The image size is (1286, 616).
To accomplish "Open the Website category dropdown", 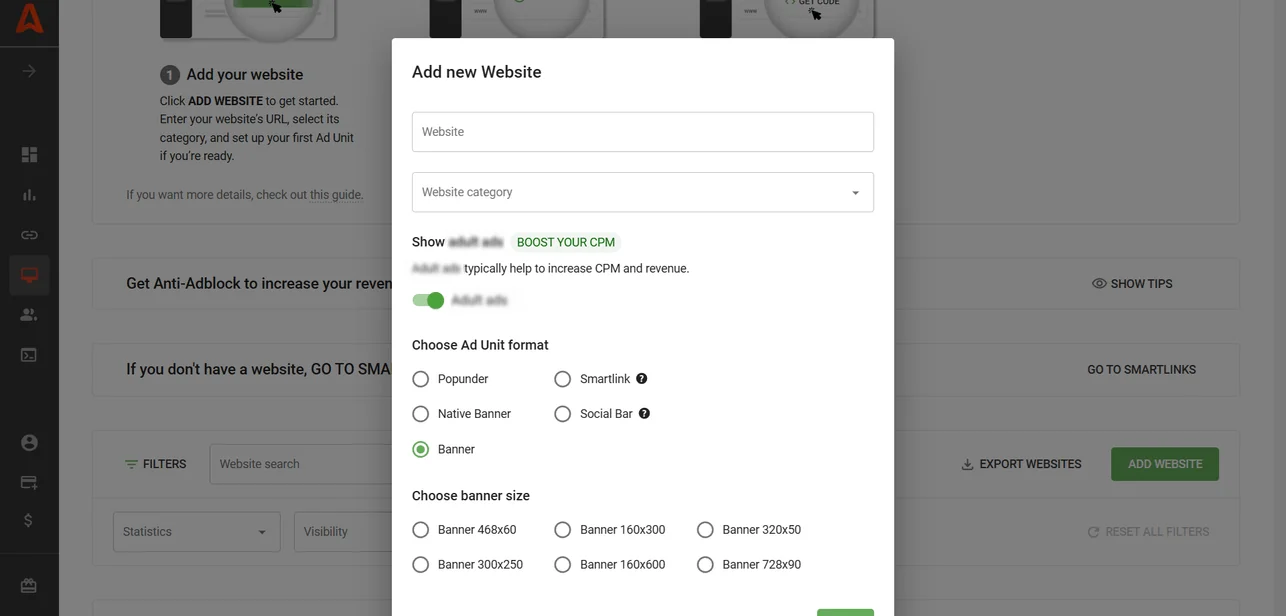I will click(x=643, y=192).
